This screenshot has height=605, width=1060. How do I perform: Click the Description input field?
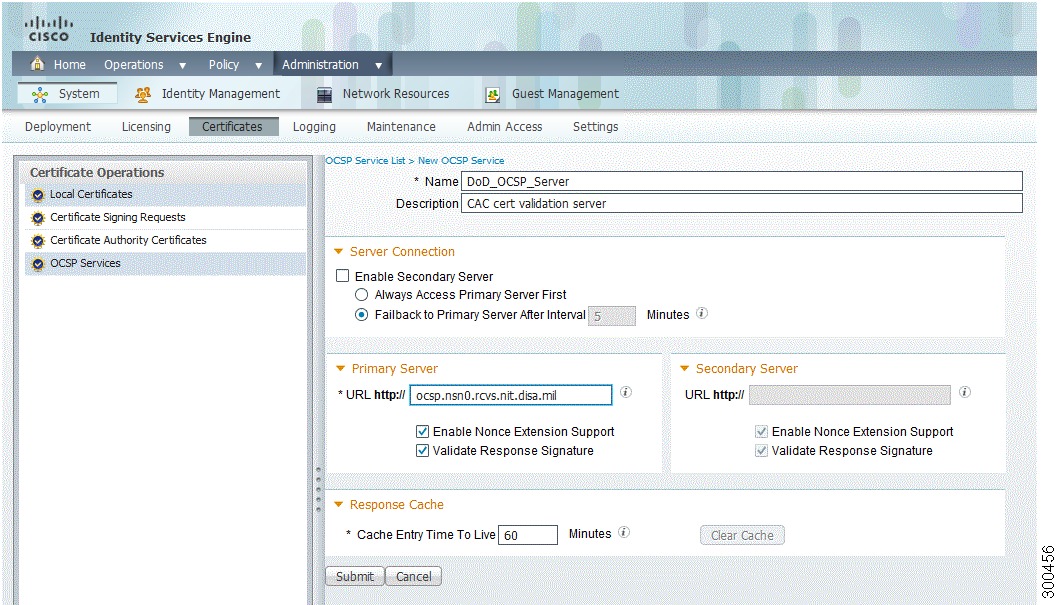coord(742,203)
